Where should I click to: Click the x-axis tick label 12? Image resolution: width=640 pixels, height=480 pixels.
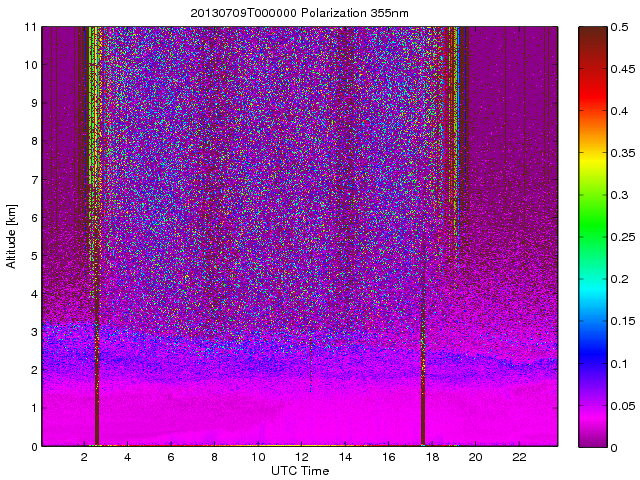(x=301, y=457)
